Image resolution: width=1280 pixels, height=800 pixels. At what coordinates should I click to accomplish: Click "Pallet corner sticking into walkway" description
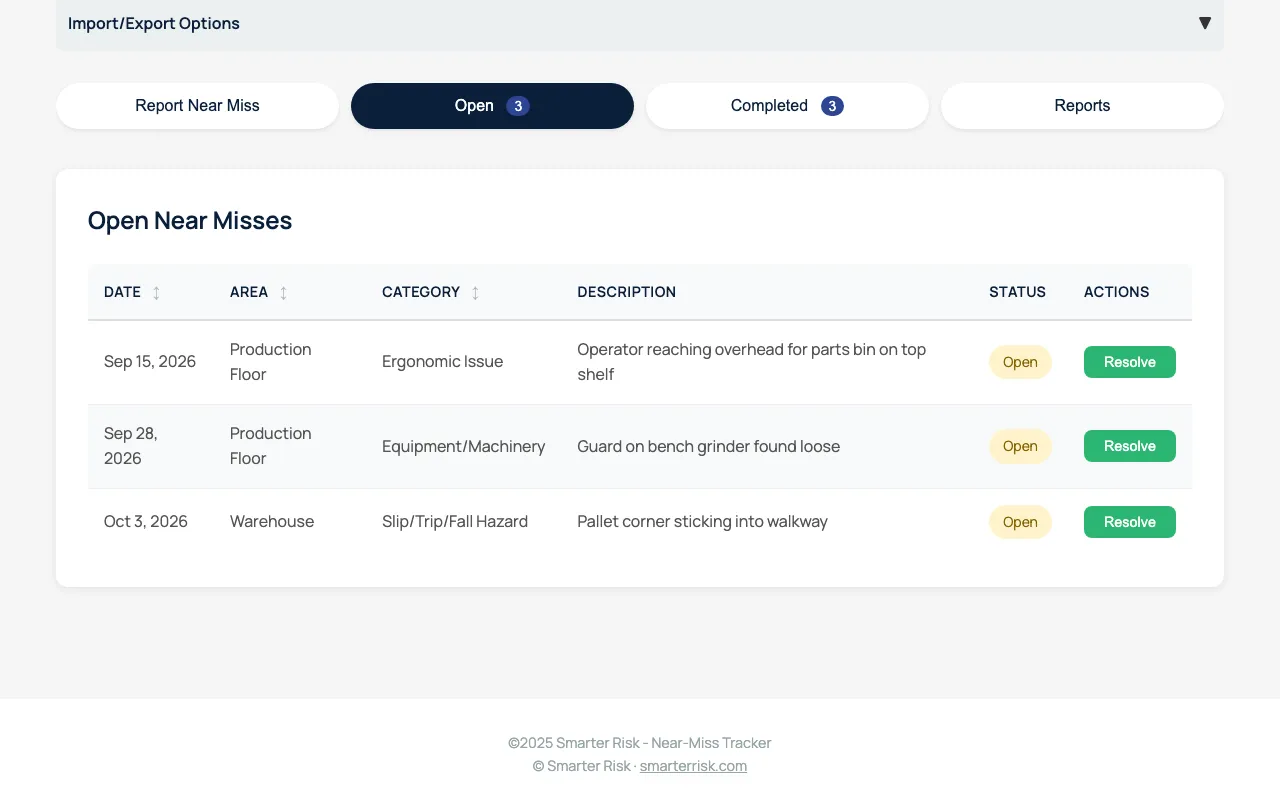702,522
